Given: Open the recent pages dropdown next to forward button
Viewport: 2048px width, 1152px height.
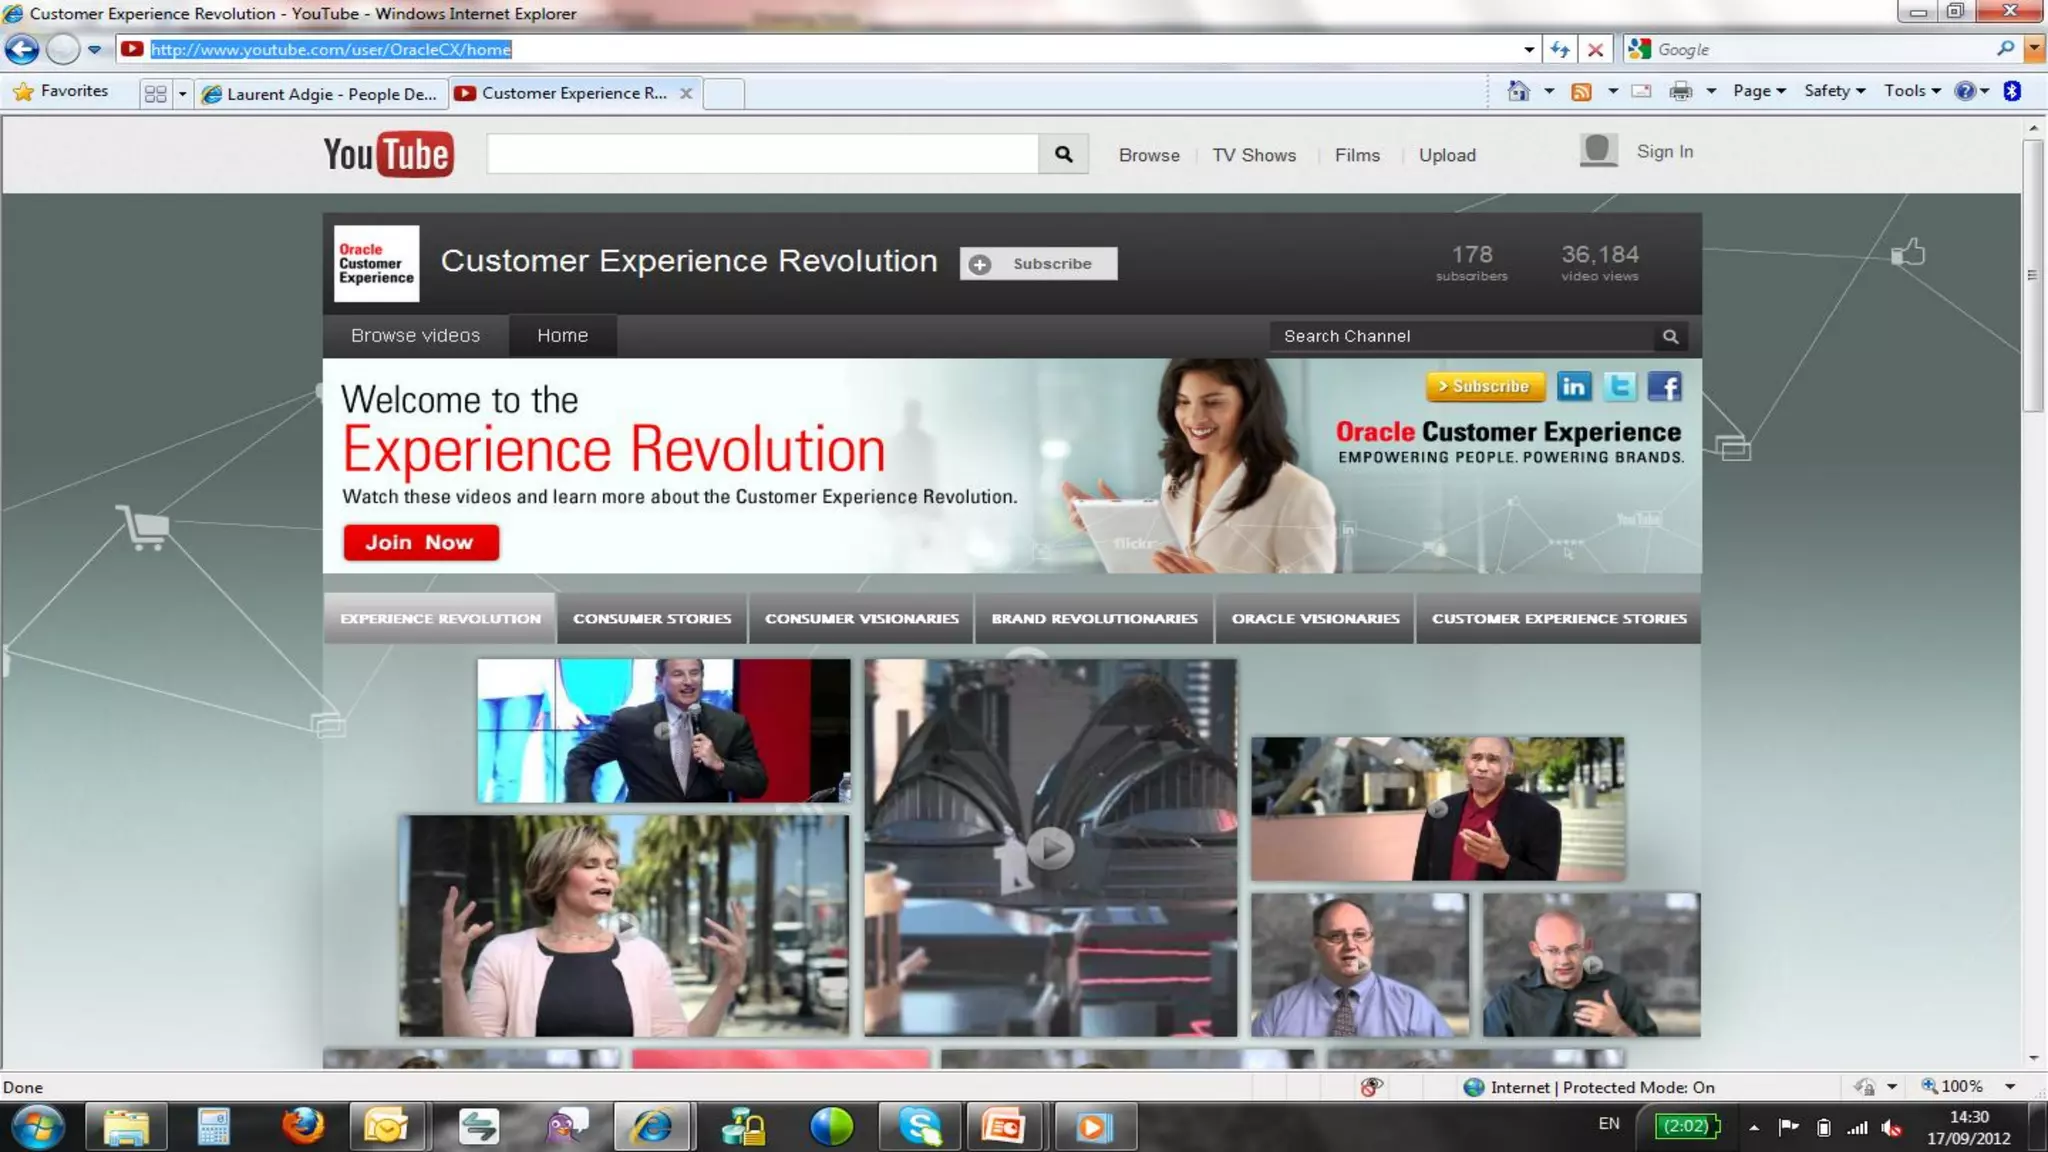Looking at the screenshot, I should tap(94, 49).
